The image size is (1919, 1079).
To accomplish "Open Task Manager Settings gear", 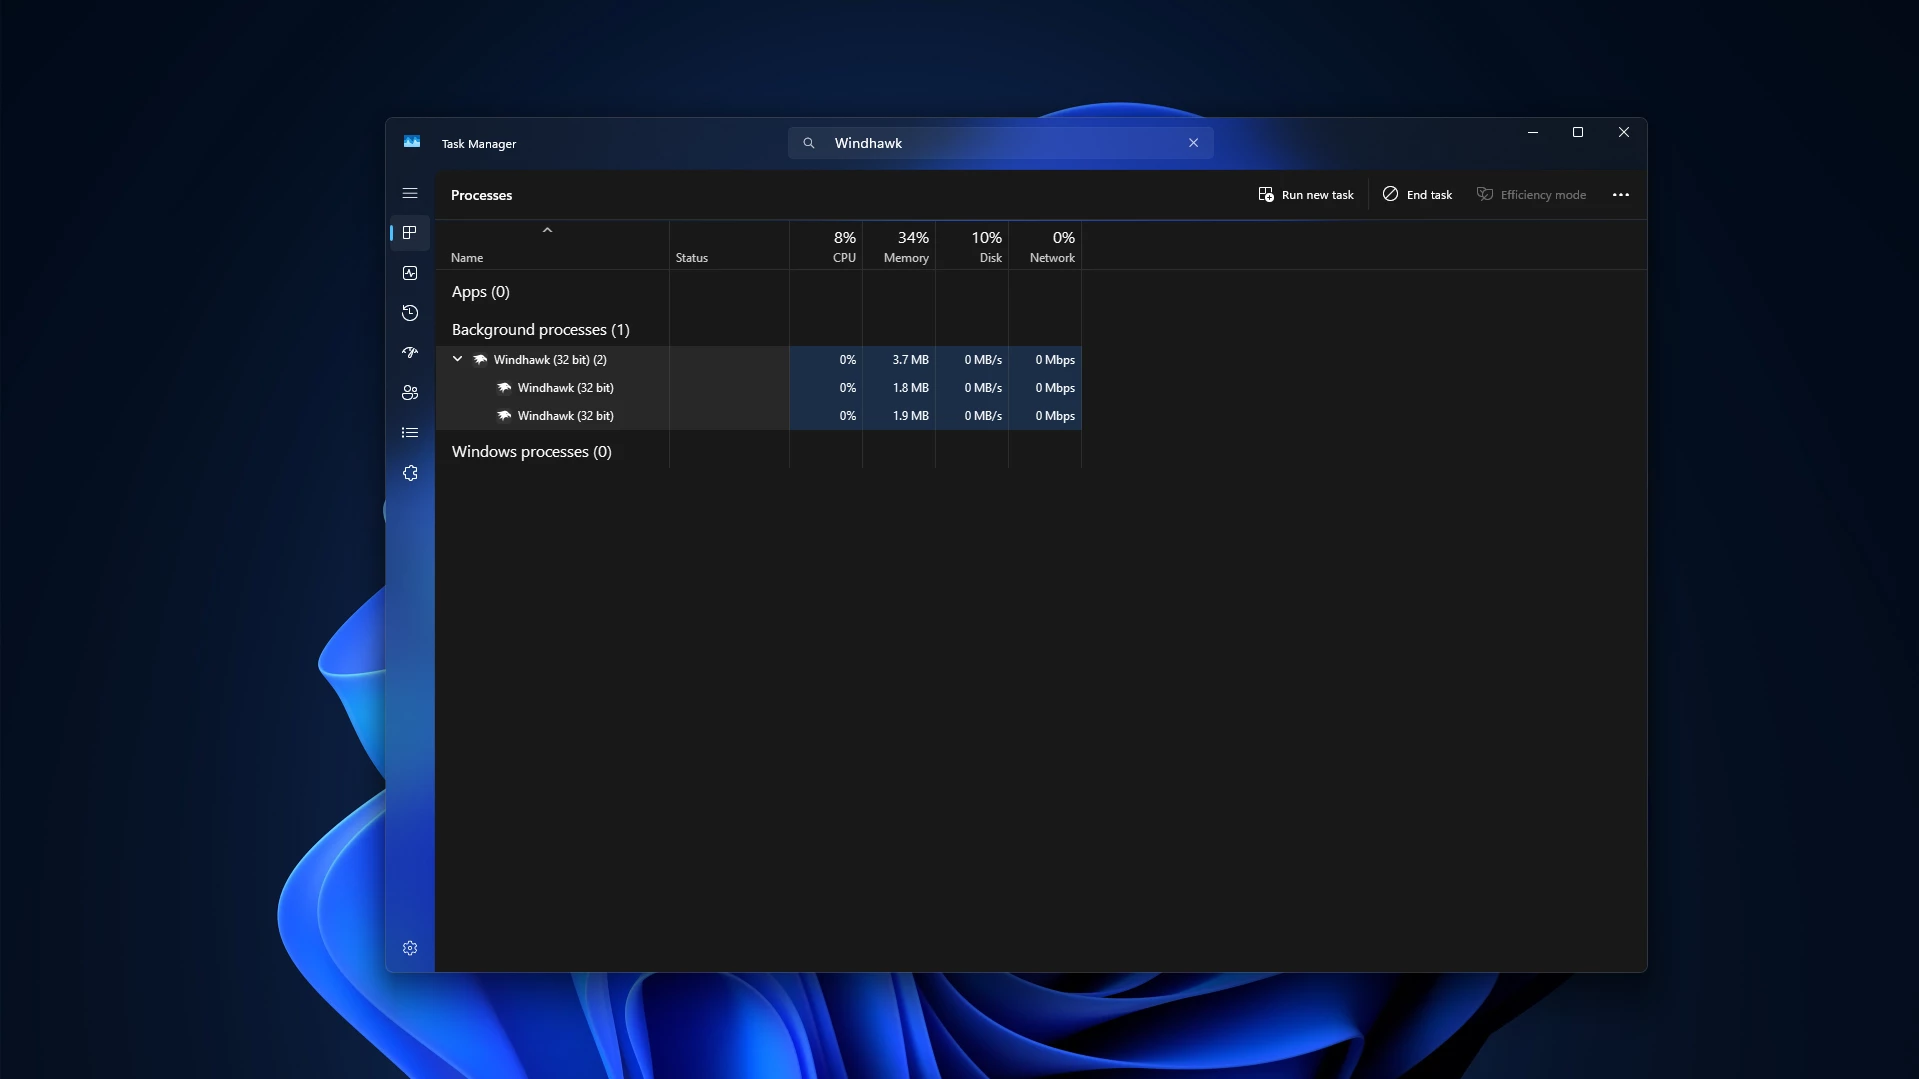I will coord(410,948).
